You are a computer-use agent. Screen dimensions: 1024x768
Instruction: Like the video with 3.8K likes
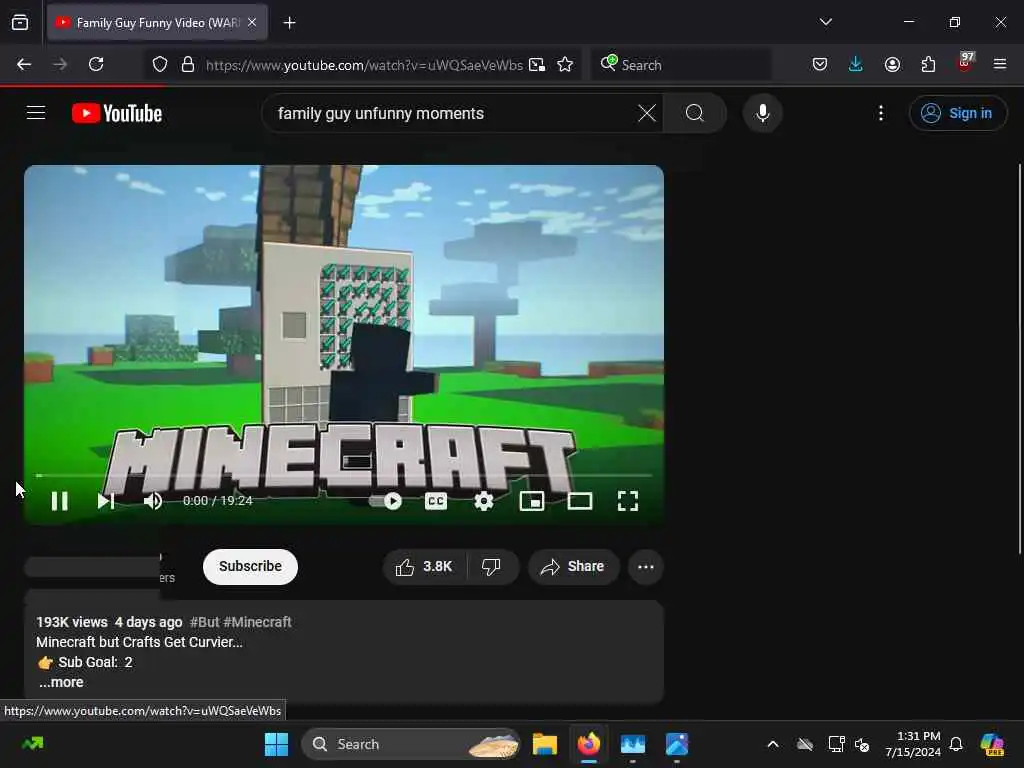coord(424,566)
